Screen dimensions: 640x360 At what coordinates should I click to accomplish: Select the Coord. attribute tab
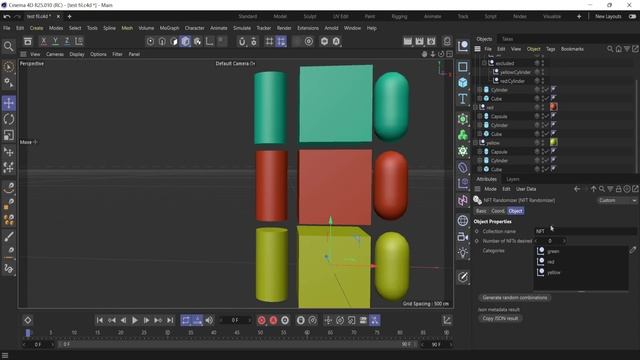click(498, 211)
